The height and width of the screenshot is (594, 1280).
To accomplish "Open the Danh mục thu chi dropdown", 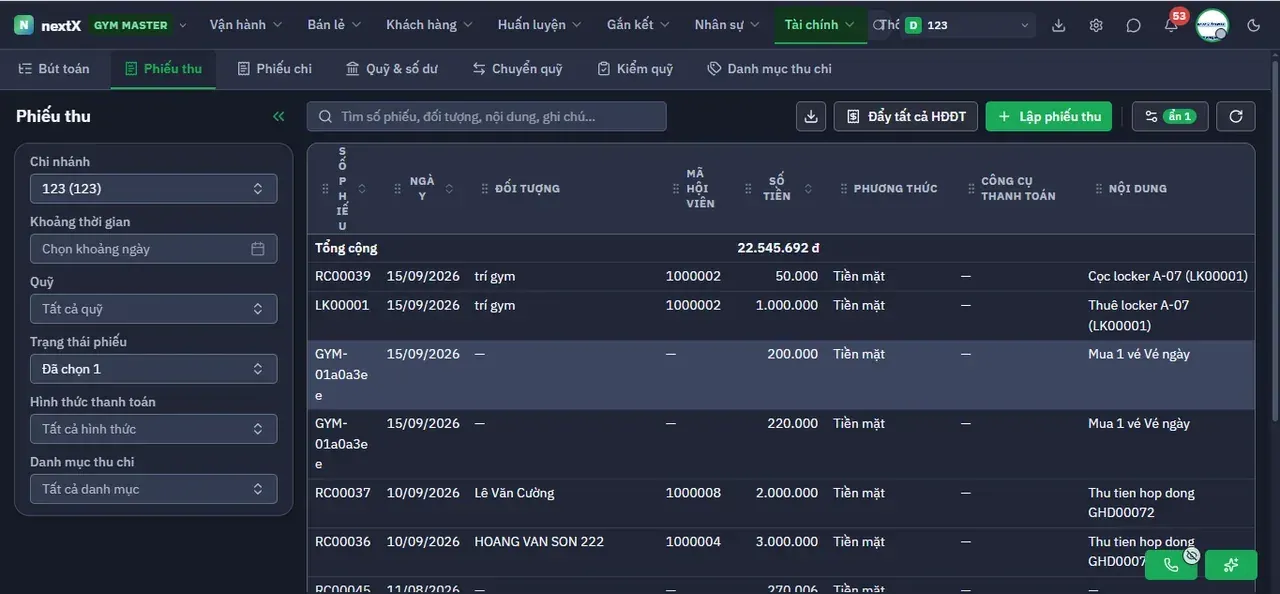I will tap(153, 489).
